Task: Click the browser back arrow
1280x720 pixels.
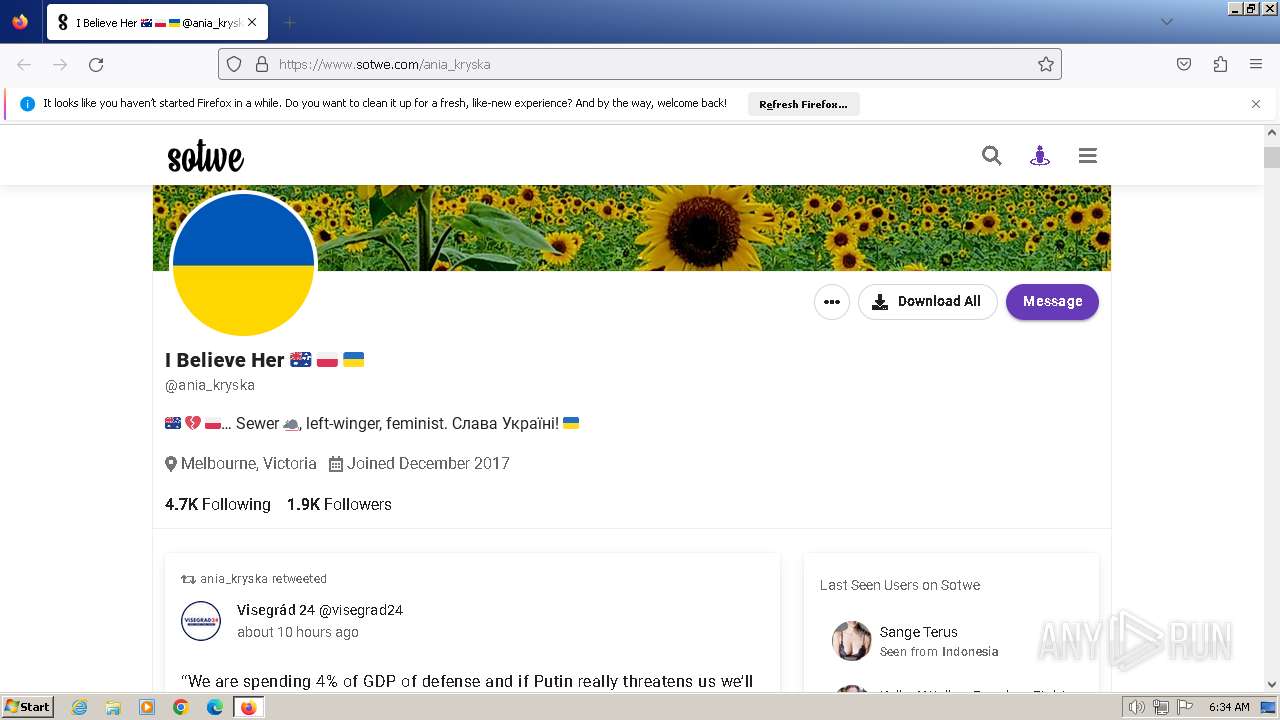Action: (x=24, y=64)
